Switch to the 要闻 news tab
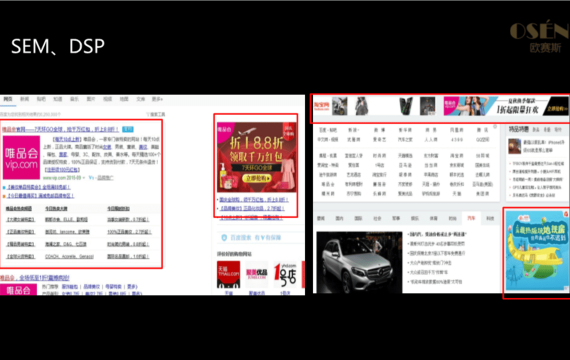Image resolution: width=570 pixels, height=360 pixels. pyautogui.click(x=321, y=218)
